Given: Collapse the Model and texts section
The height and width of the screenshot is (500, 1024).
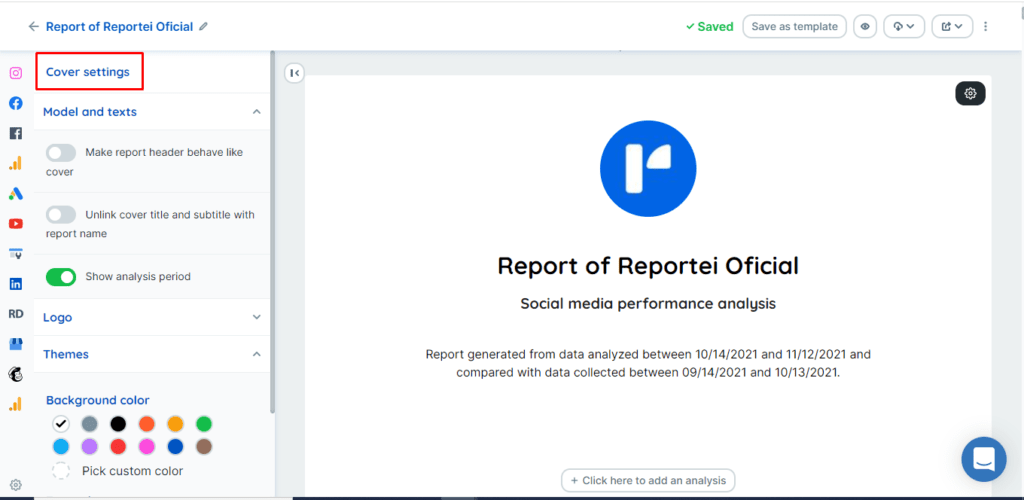Looking at the screenshot, I should click(x=257, y=112).
